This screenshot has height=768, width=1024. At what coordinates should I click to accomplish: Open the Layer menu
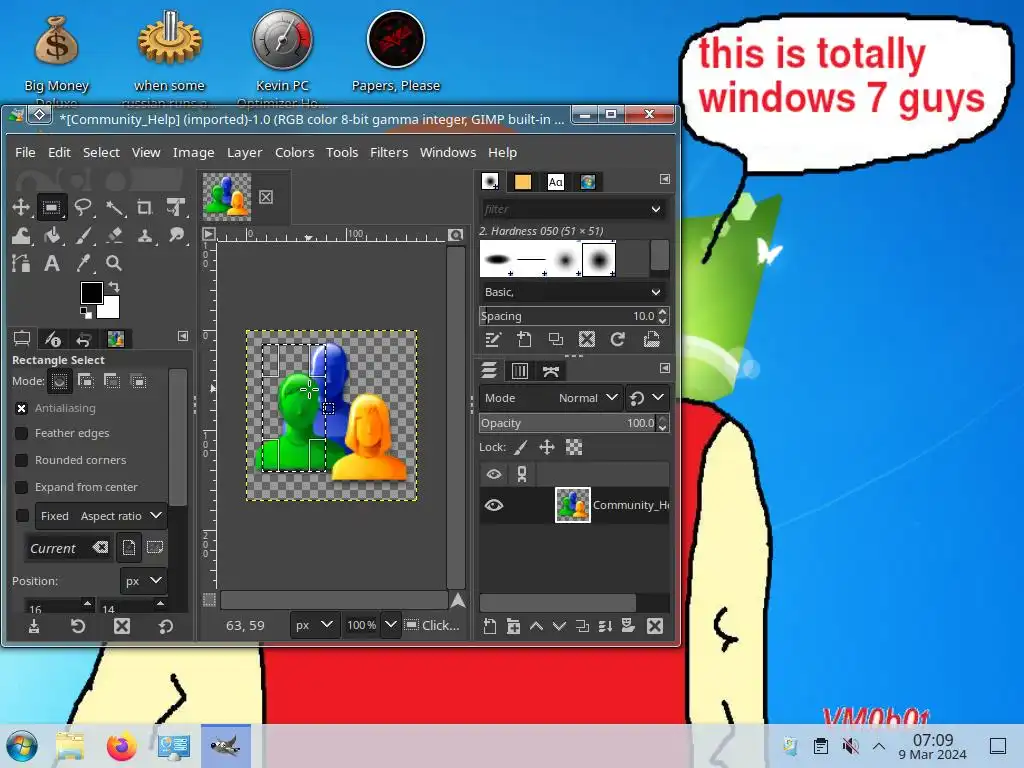coord(244,152)
